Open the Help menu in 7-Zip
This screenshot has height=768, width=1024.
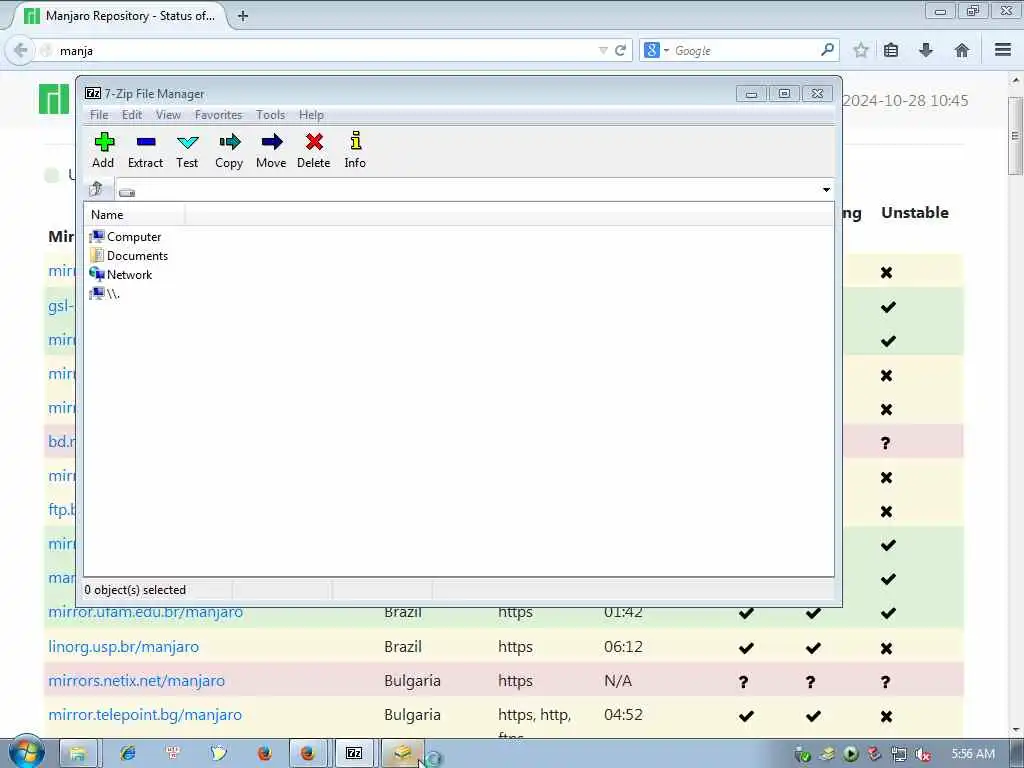coord(312,115)
